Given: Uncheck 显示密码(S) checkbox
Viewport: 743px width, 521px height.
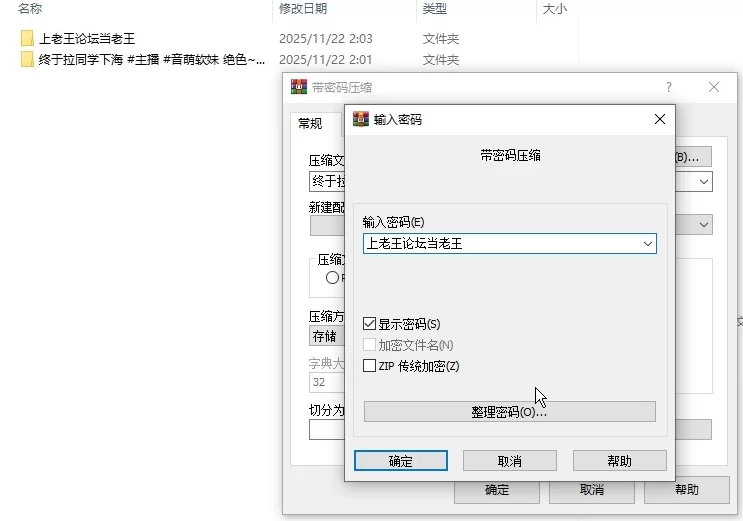Looking at the screenshot, I should [369, 324].
